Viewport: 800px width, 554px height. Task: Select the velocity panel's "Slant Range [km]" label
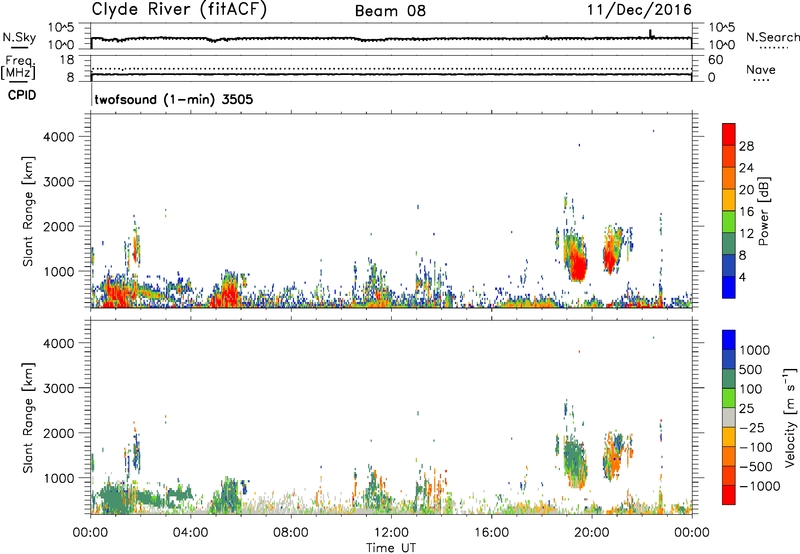[x=28, y=418]
